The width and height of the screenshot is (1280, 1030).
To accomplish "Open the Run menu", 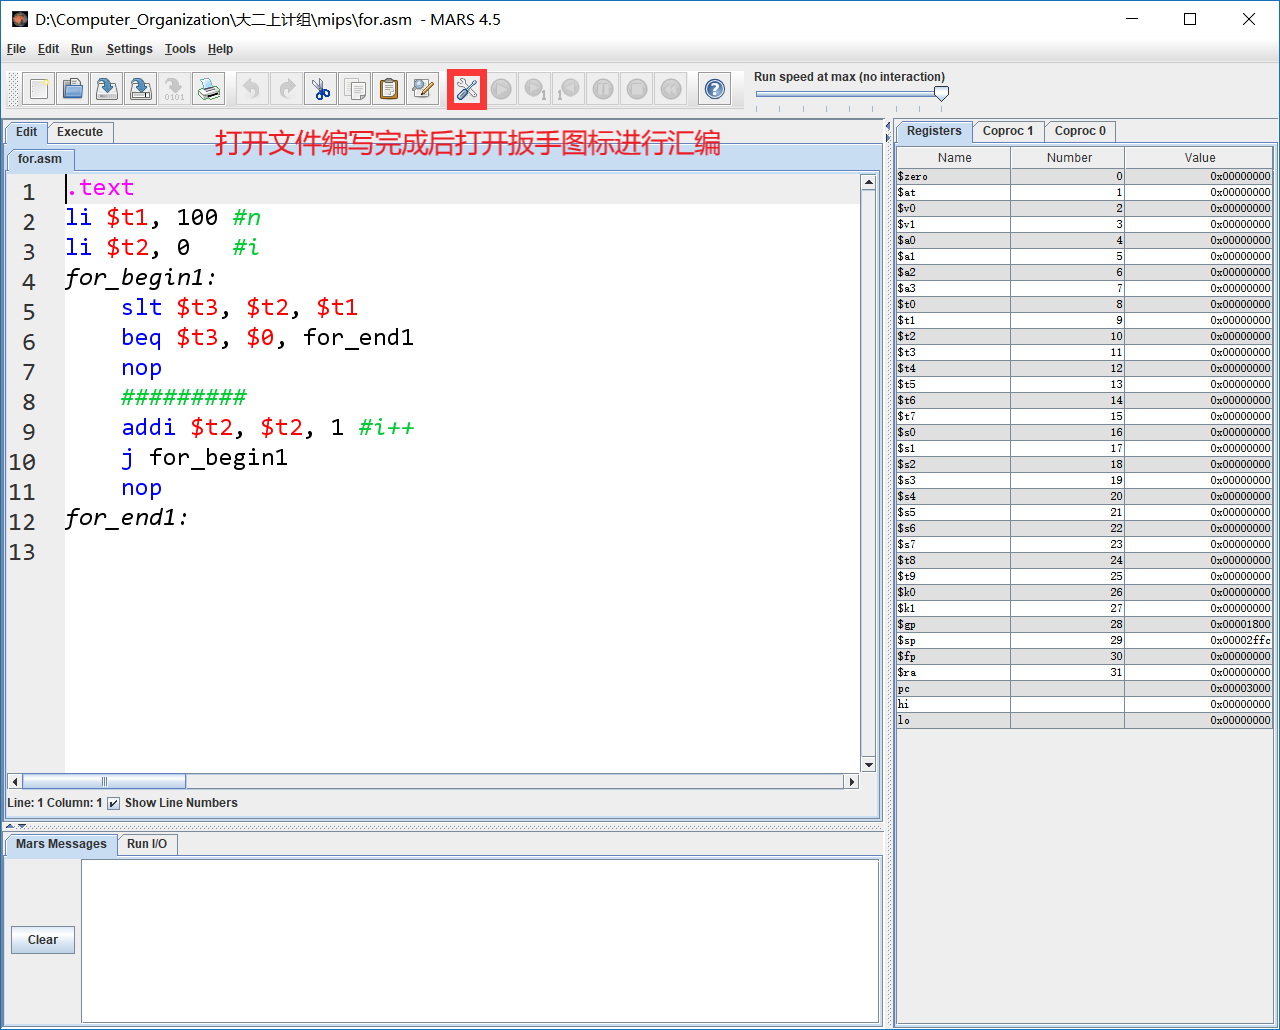I will (x=82, y=49).
